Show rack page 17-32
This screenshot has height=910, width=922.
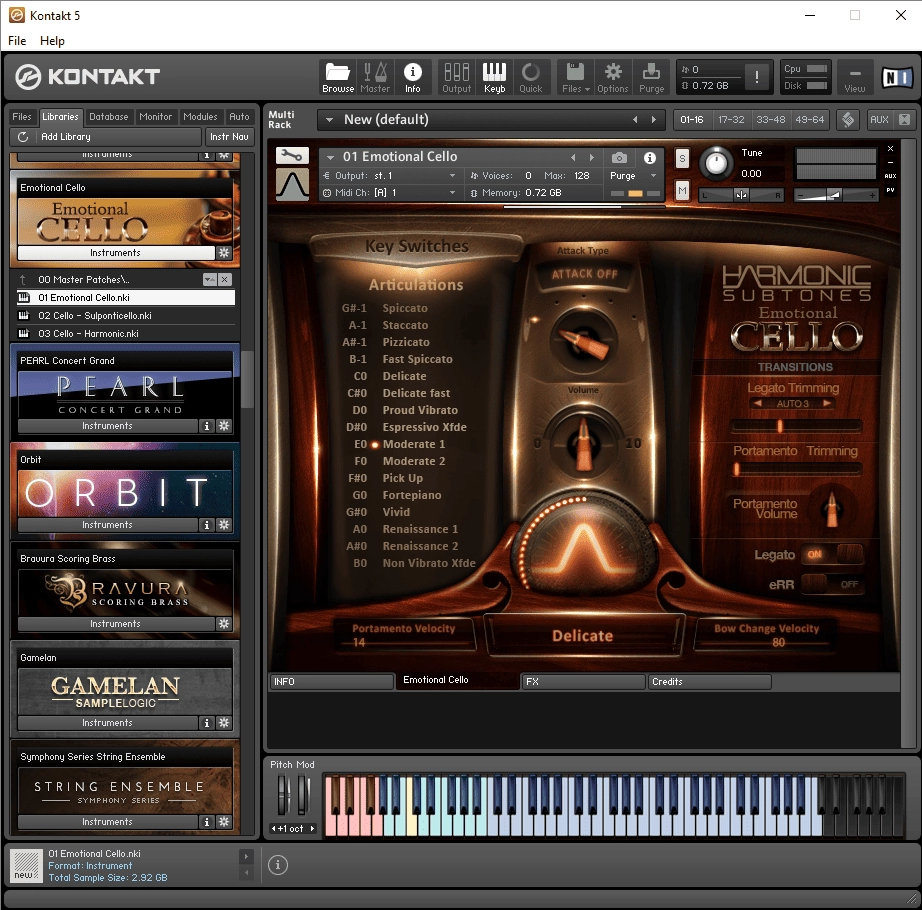point(731,119)
